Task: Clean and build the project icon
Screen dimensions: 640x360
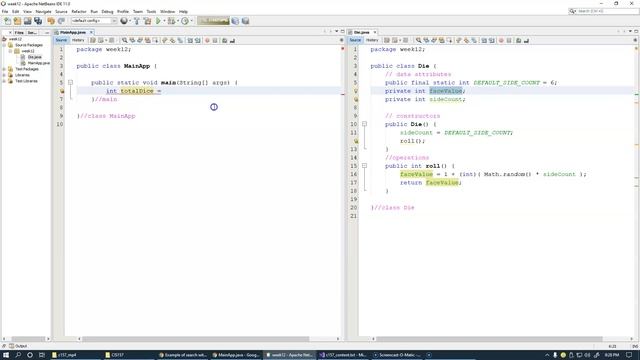Action: tap(147, 21)
